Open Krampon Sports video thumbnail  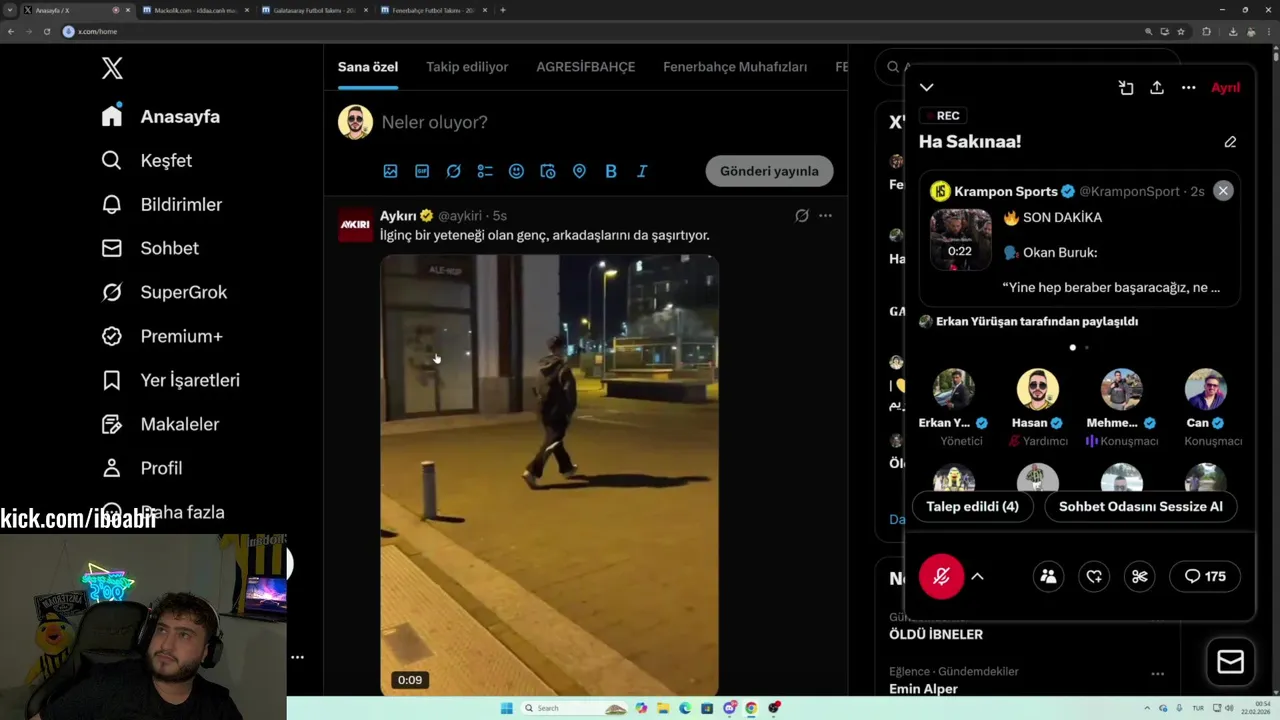point(960,239)
